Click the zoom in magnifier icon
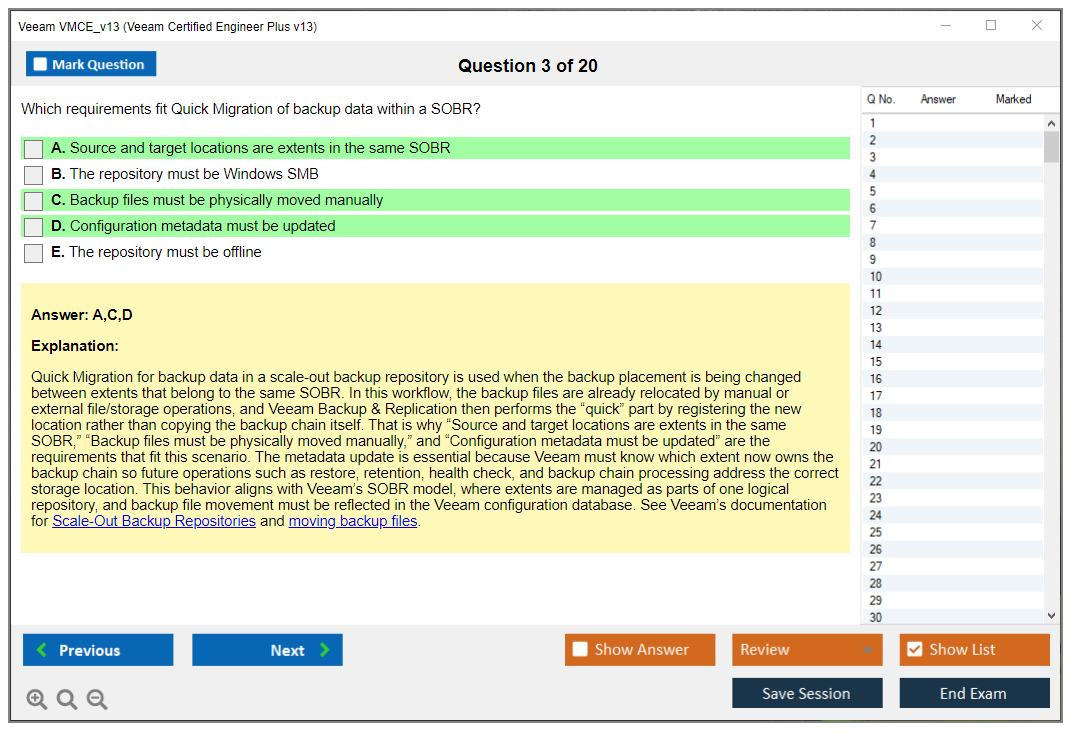This screenshot has height=735, width=1075. coord(36,699)
